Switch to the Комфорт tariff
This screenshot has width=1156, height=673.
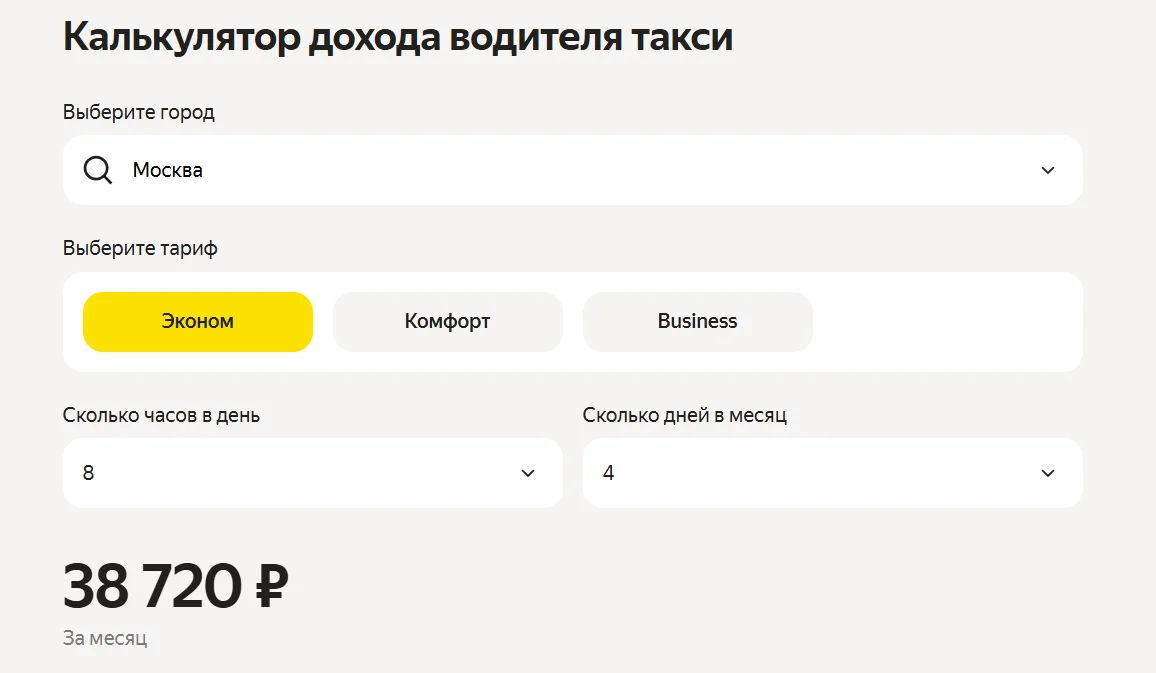click(x=448, y=322)
